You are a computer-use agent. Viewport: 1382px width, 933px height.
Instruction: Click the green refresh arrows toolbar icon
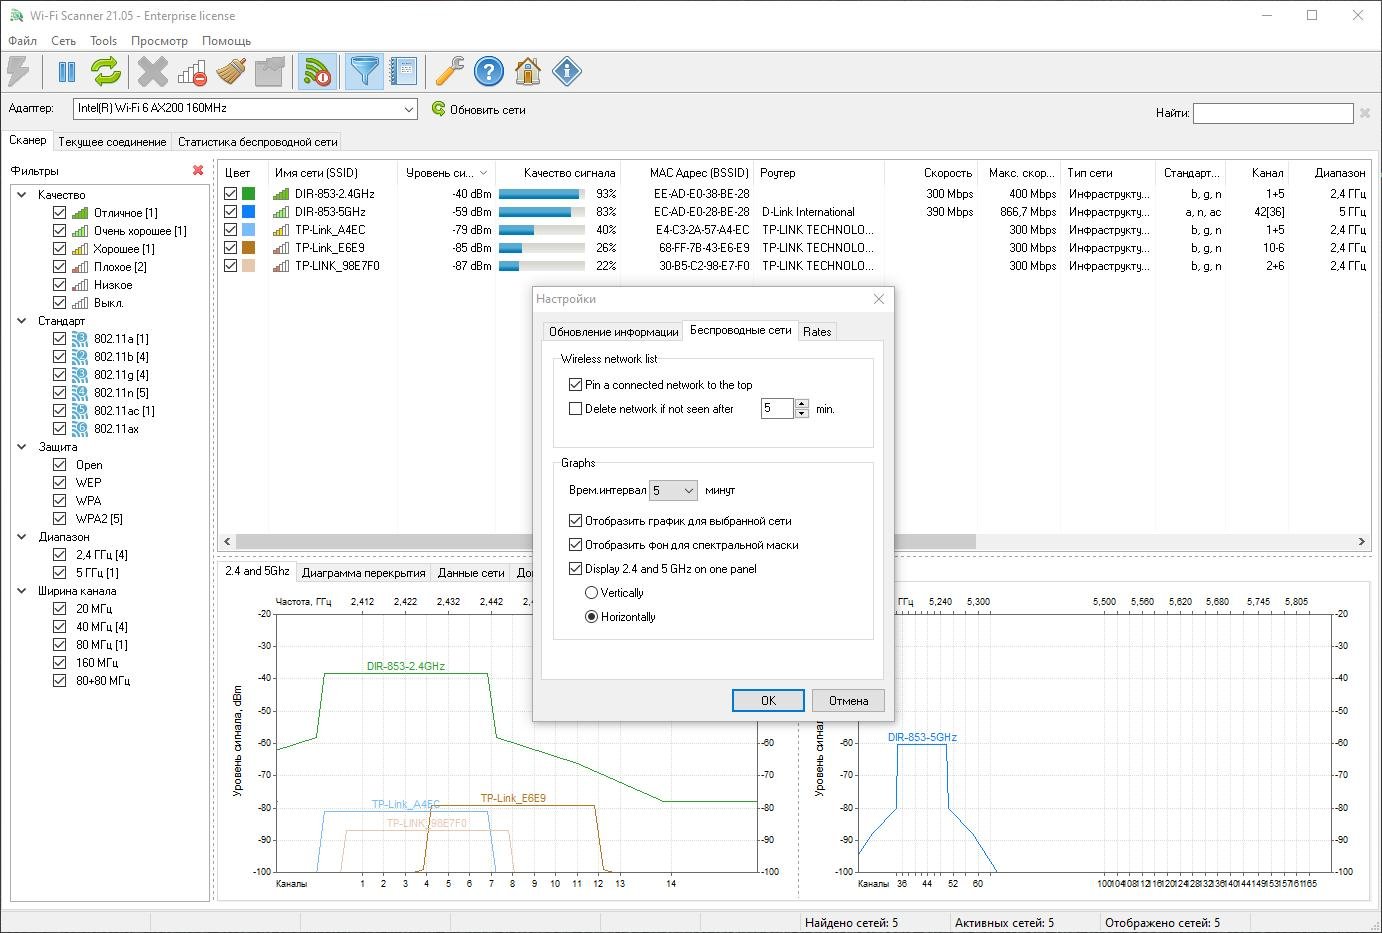(106, 72)
